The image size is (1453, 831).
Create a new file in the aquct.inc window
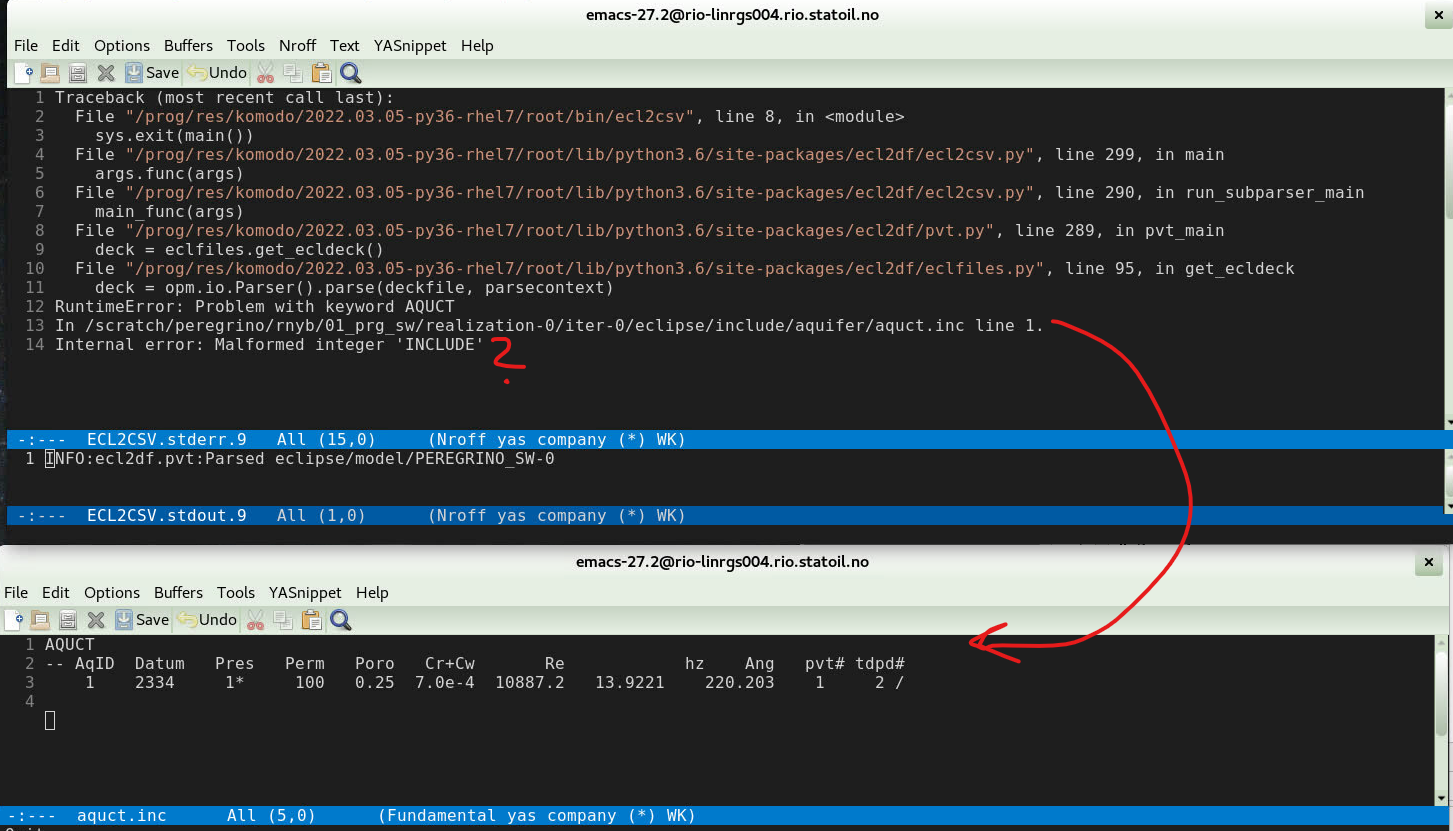point(13,619)
